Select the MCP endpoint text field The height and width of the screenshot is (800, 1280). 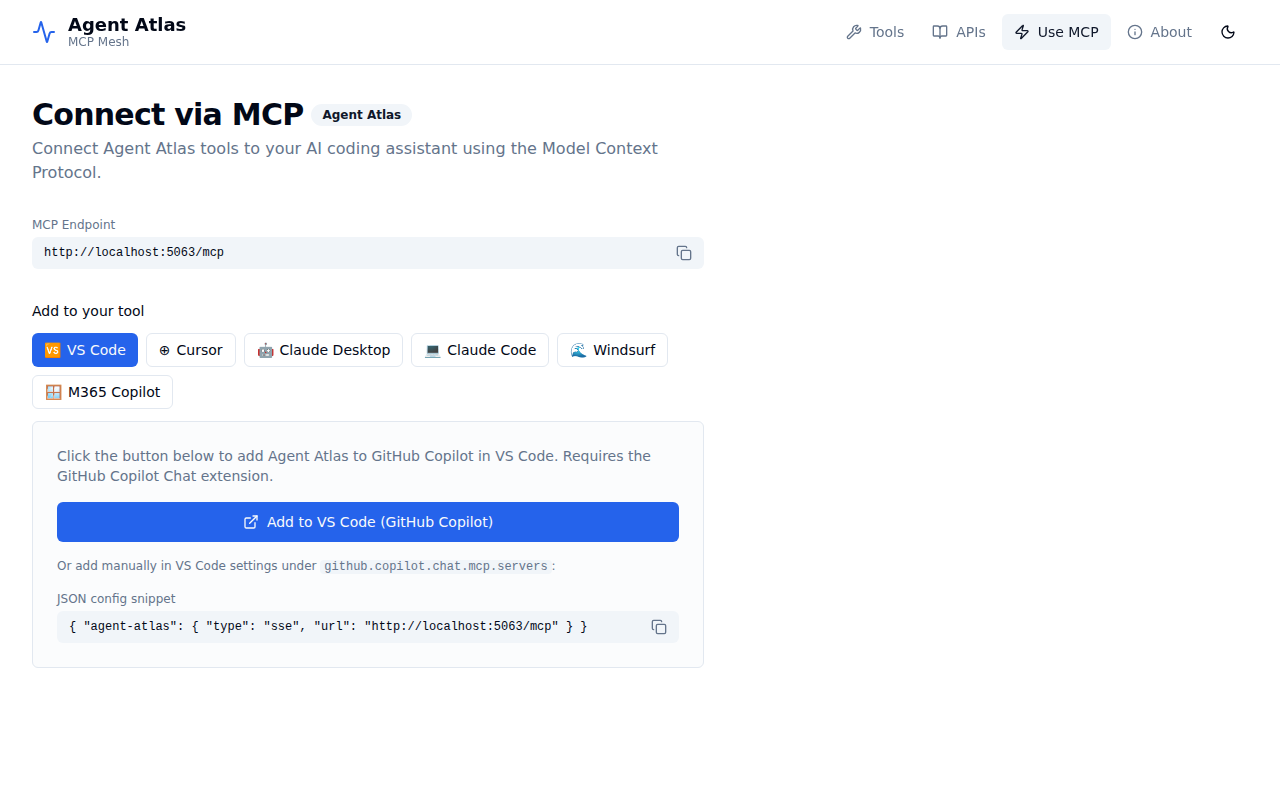300,252
